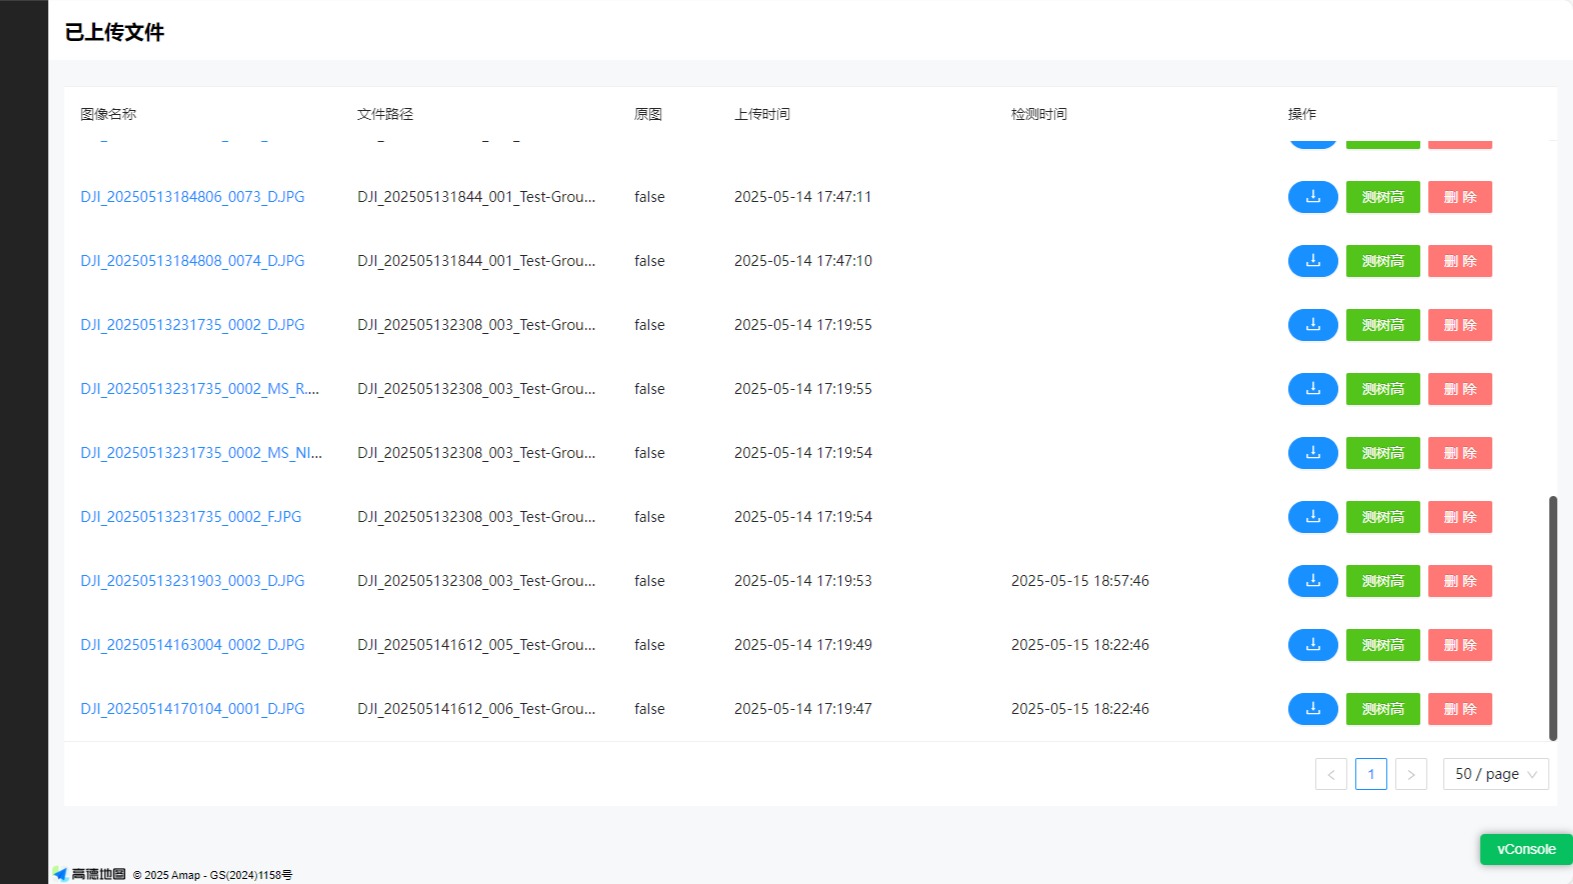Download file DJI_20250514163004_0002_D.JPG

coord(1312,645)
